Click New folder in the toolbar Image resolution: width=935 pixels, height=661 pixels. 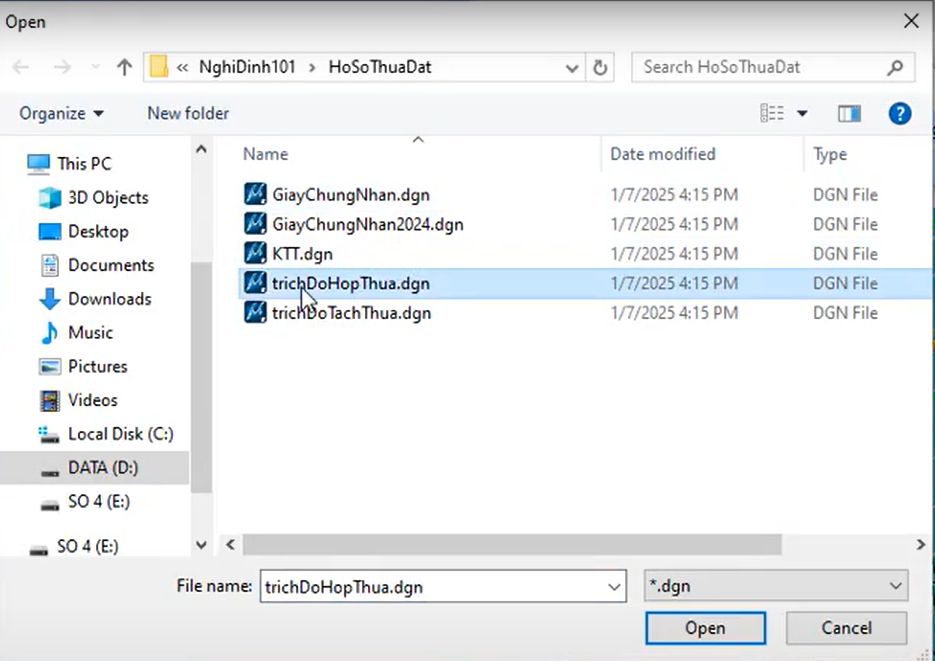[x=188, y=114]
